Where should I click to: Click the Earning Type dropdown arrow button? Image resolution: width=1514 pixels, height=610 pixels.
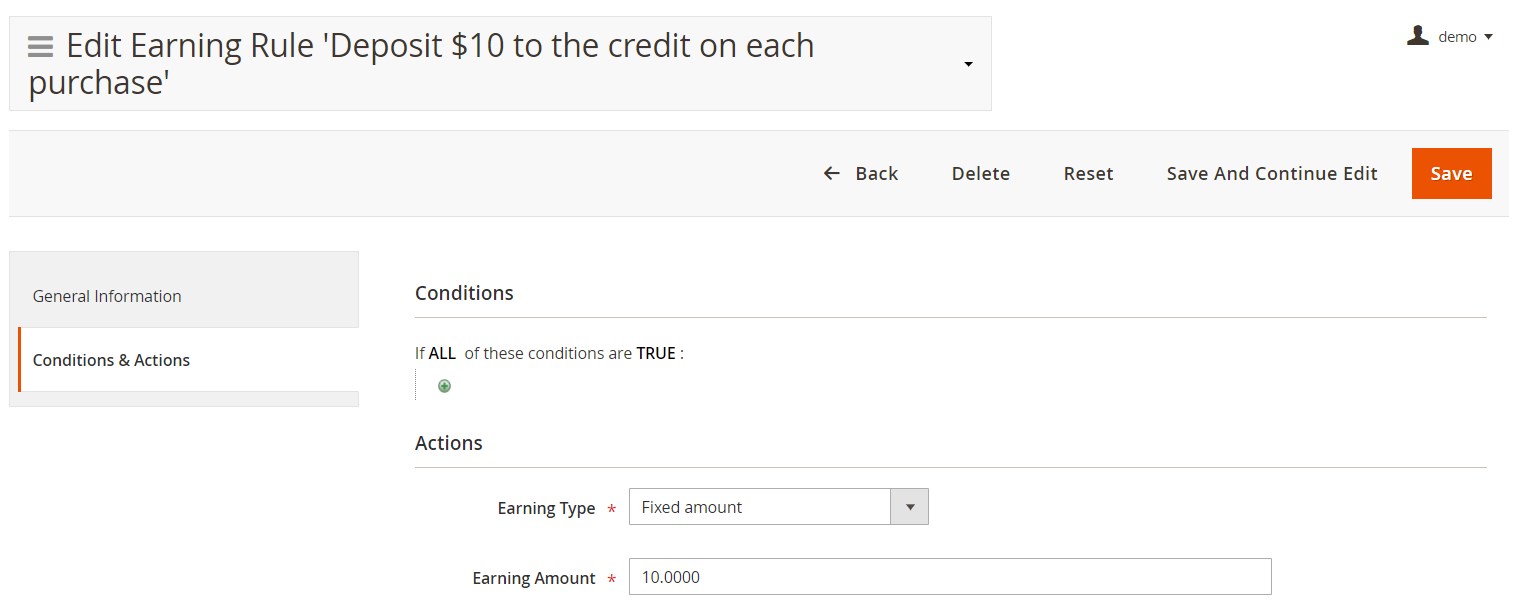pyautogui.click(x=909, y=507)
